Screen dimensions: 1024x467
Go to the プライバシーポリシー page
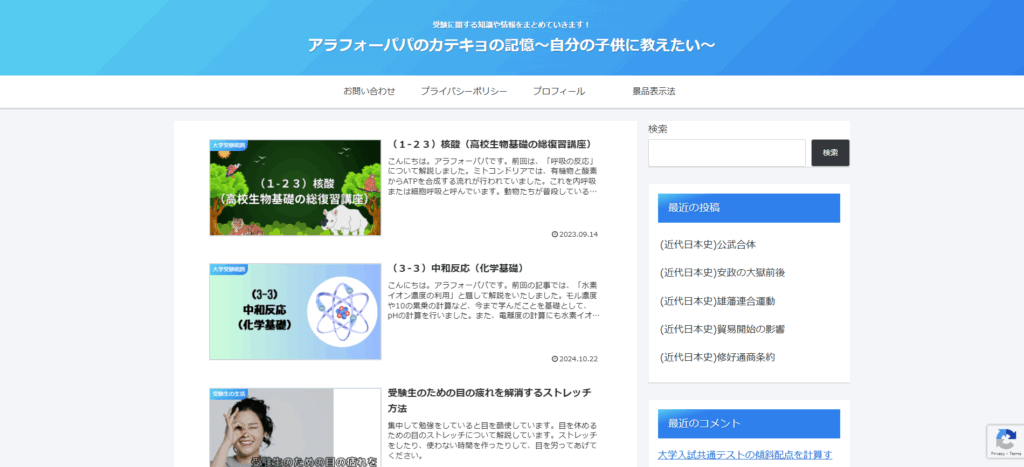coord(463,91)
